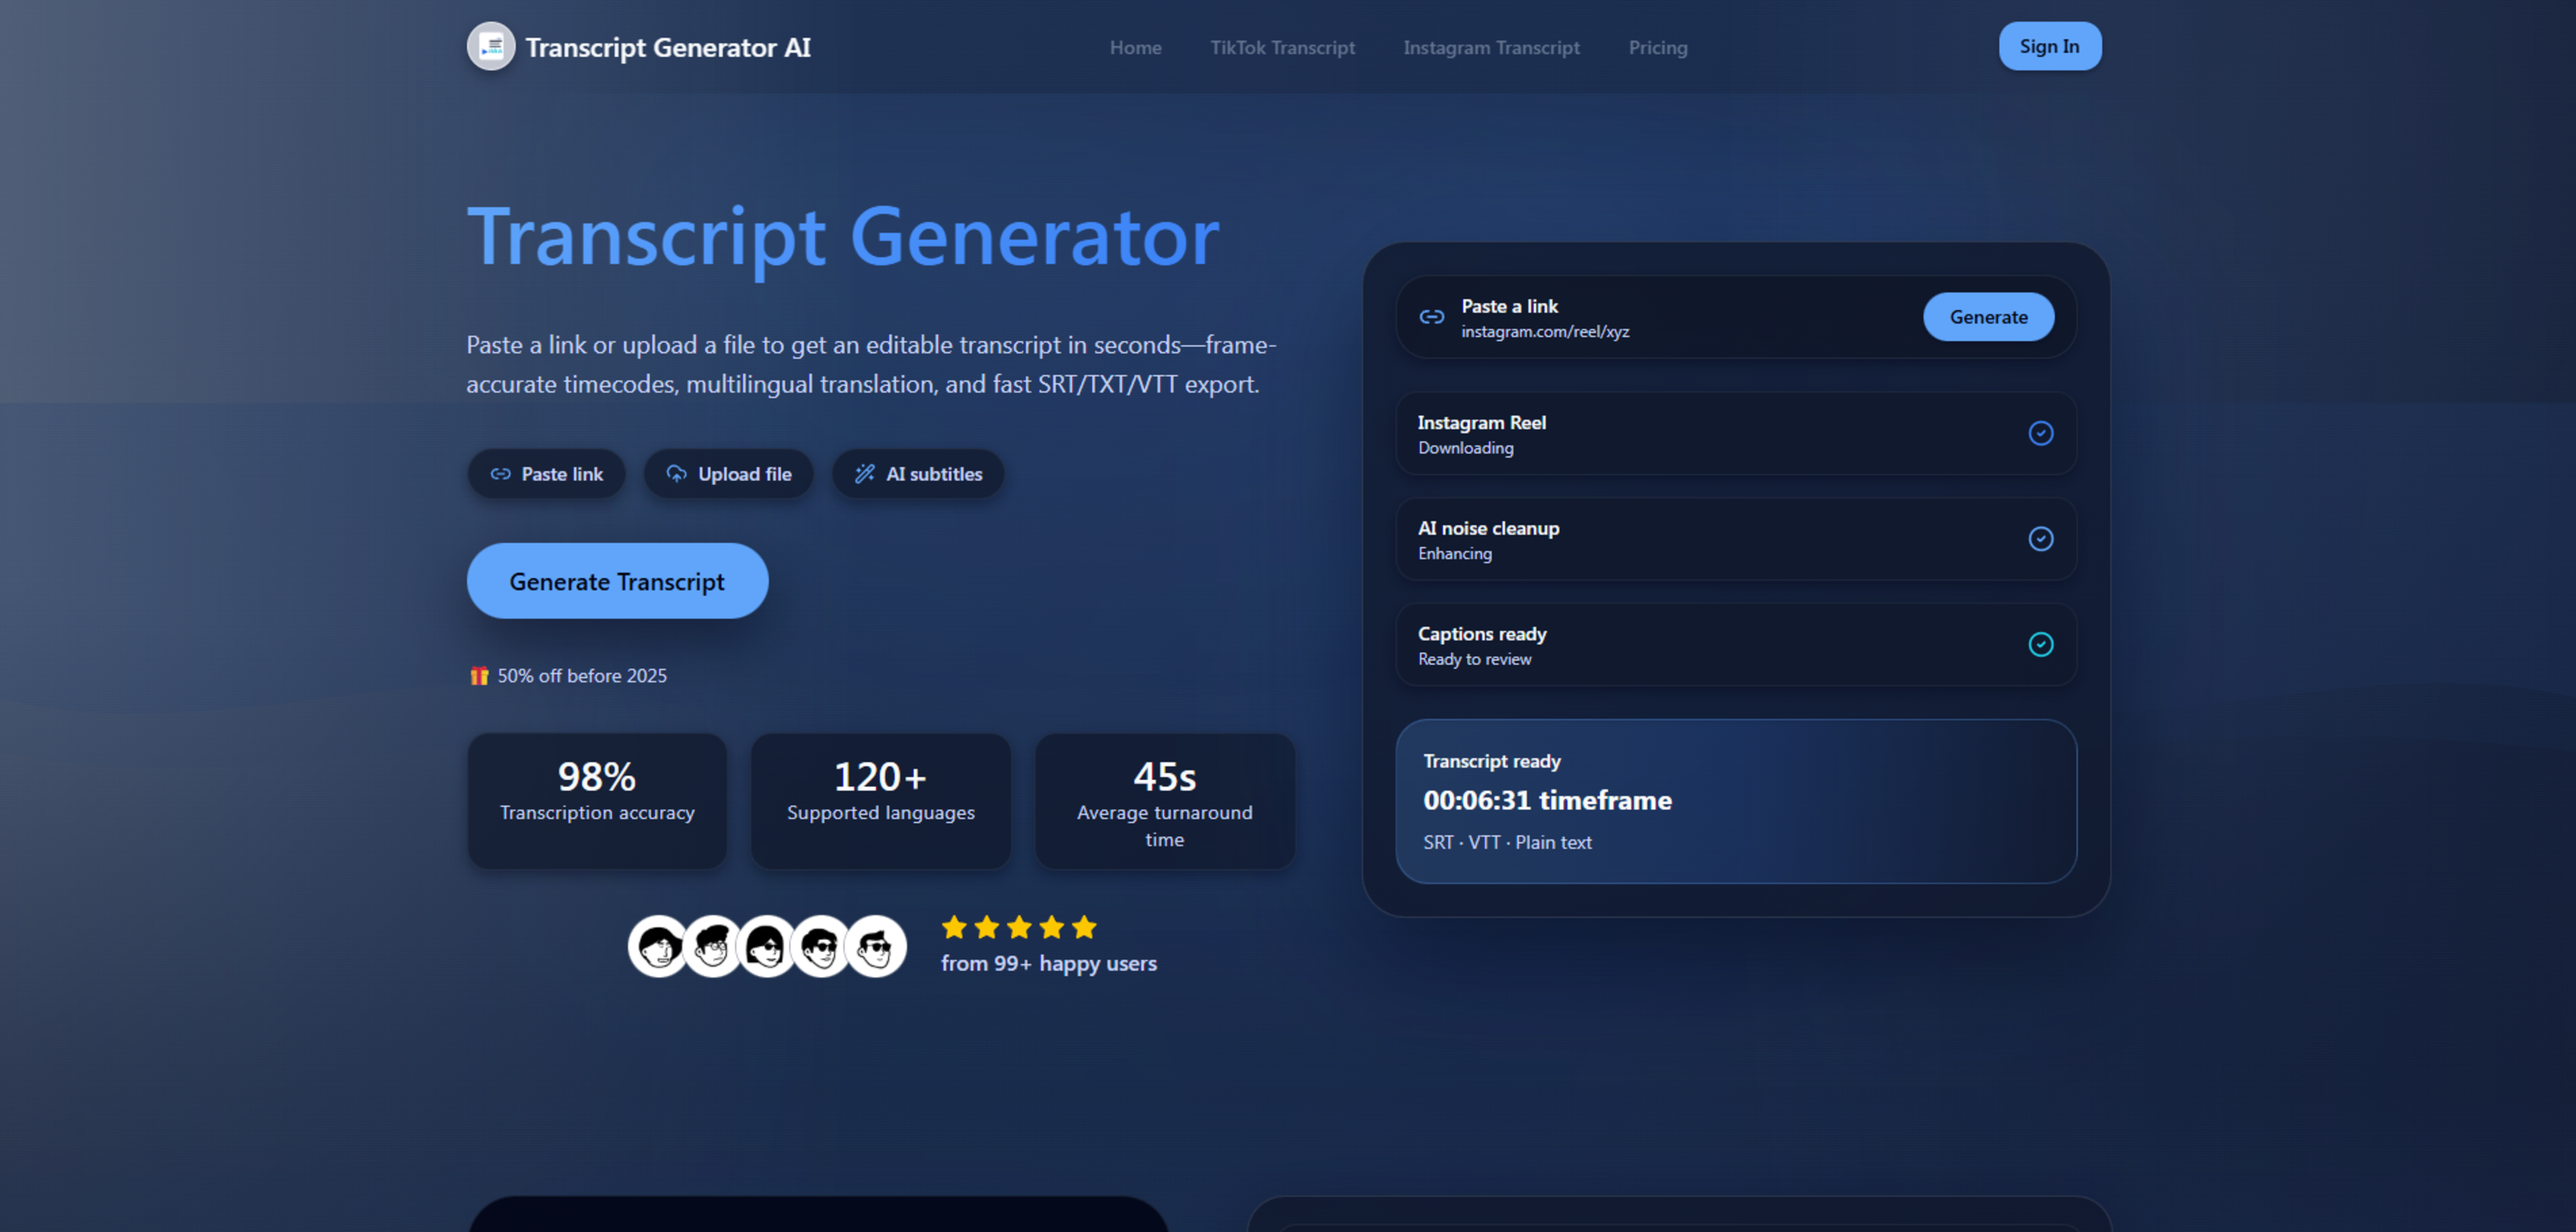The width and height of the screenshot is (2576, 1232).
Task: Click the five-star rating row
Action: tap(1019, 928)
